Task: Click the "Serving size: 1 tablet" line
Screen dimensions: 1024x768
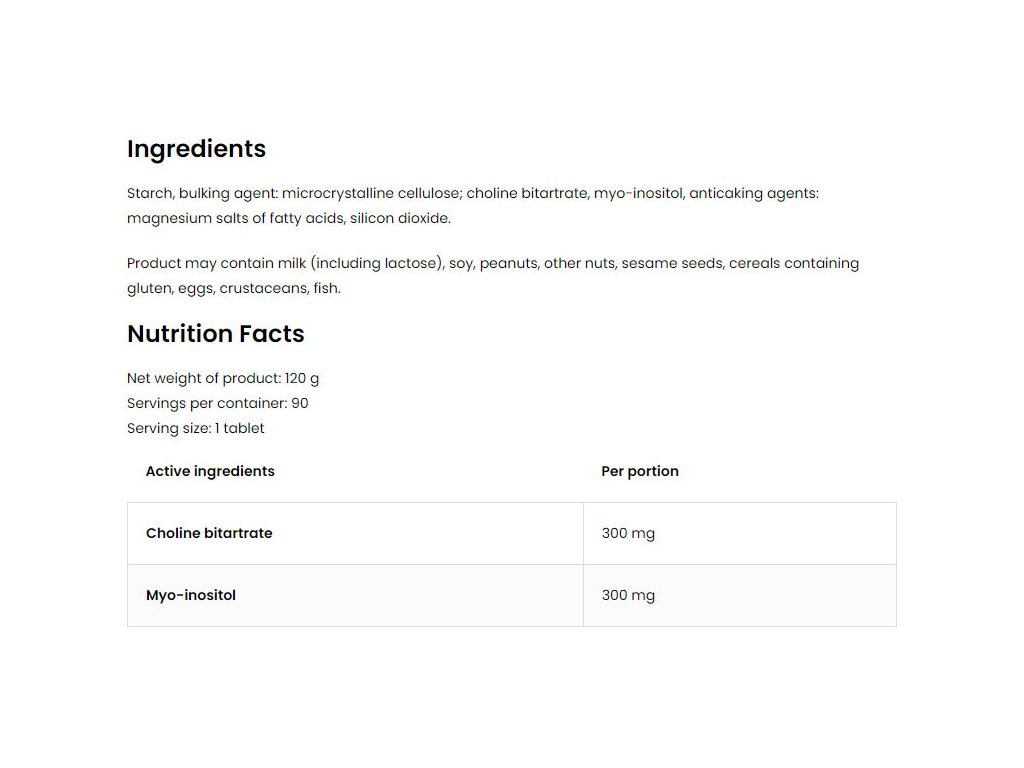Action: (x=196, y=428)
